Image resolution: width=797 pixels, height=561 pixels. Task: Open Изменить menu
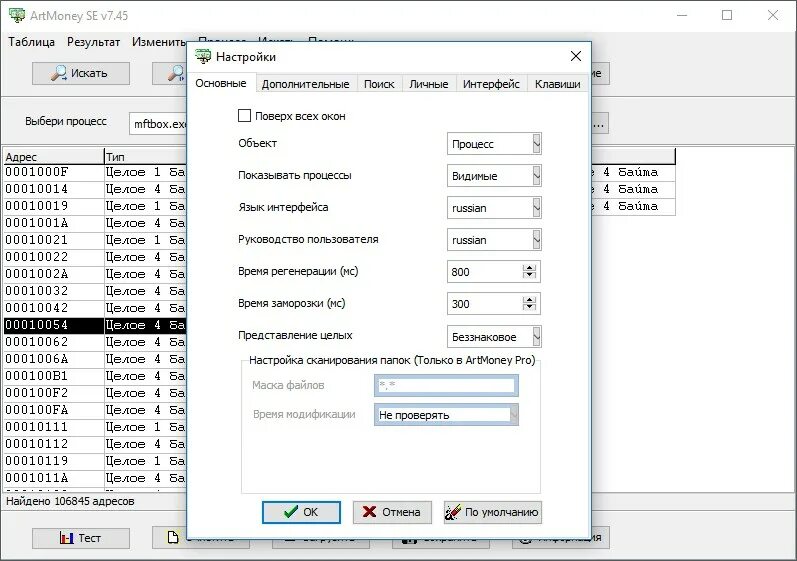click(159, 42)
